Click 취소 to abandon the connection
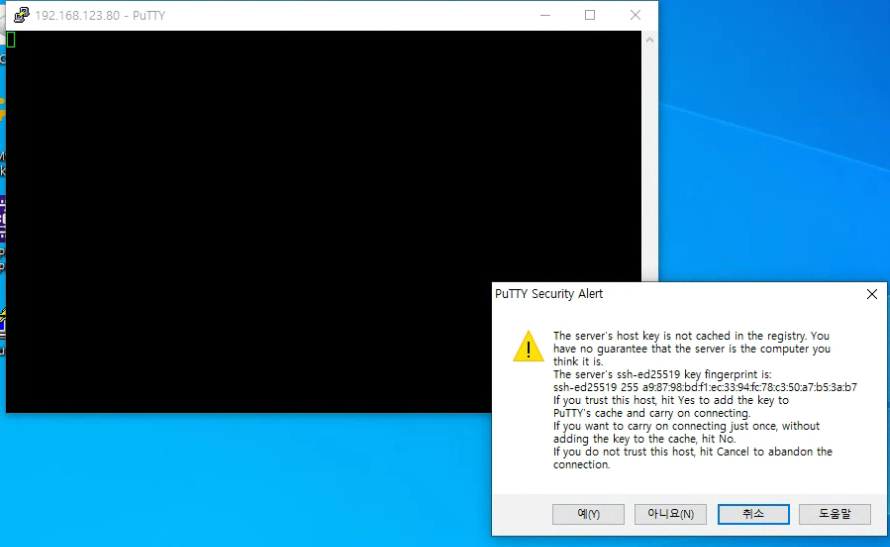The image size is (890, 547). (753, 514)
